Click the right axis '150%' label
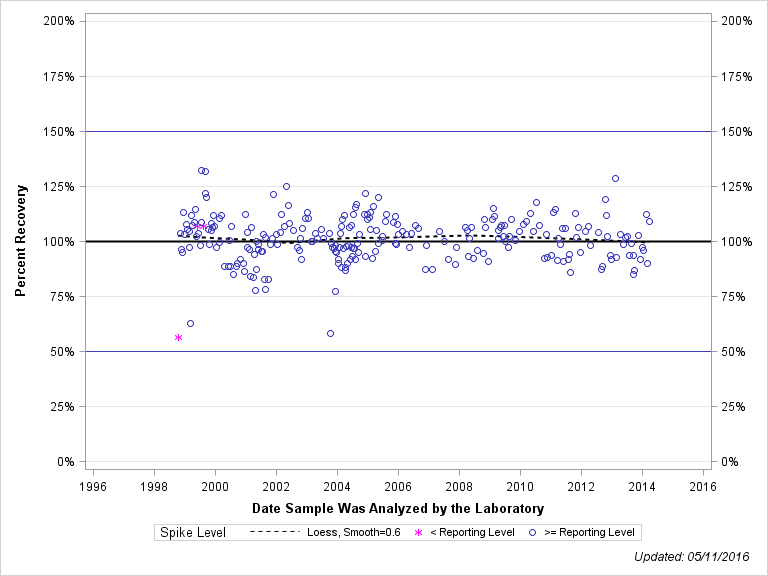This screenshot has height=576, width=768. point(737,132)
